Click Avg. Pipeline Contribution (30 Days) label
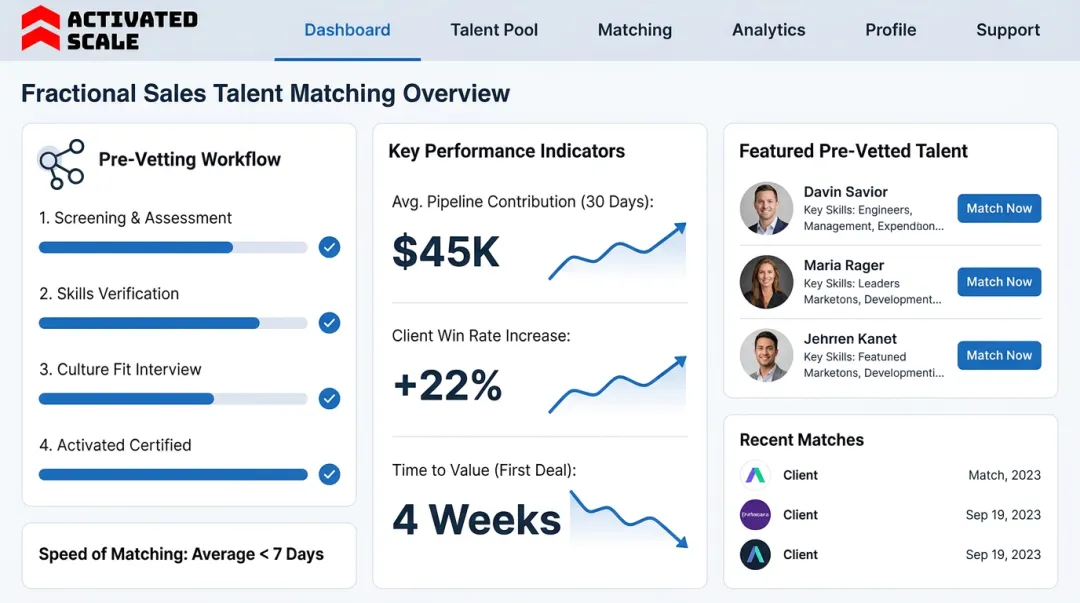Screen dimensions: 1080x603 point(523,202)
